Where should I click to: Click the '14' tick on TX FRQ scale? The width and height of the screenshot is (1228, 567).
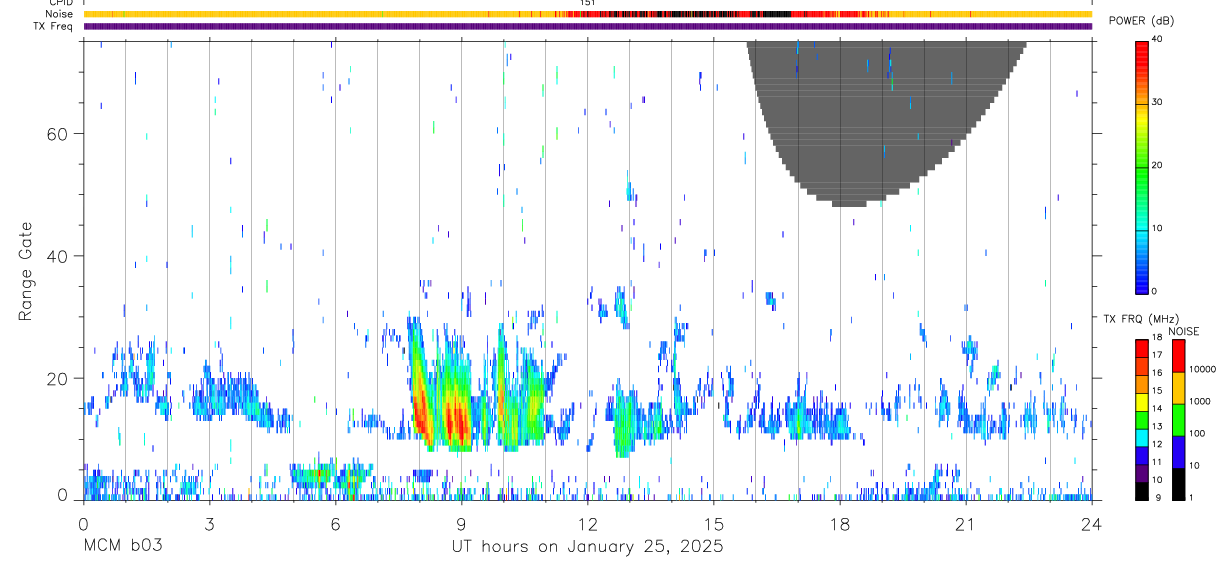pos(1157,408)
